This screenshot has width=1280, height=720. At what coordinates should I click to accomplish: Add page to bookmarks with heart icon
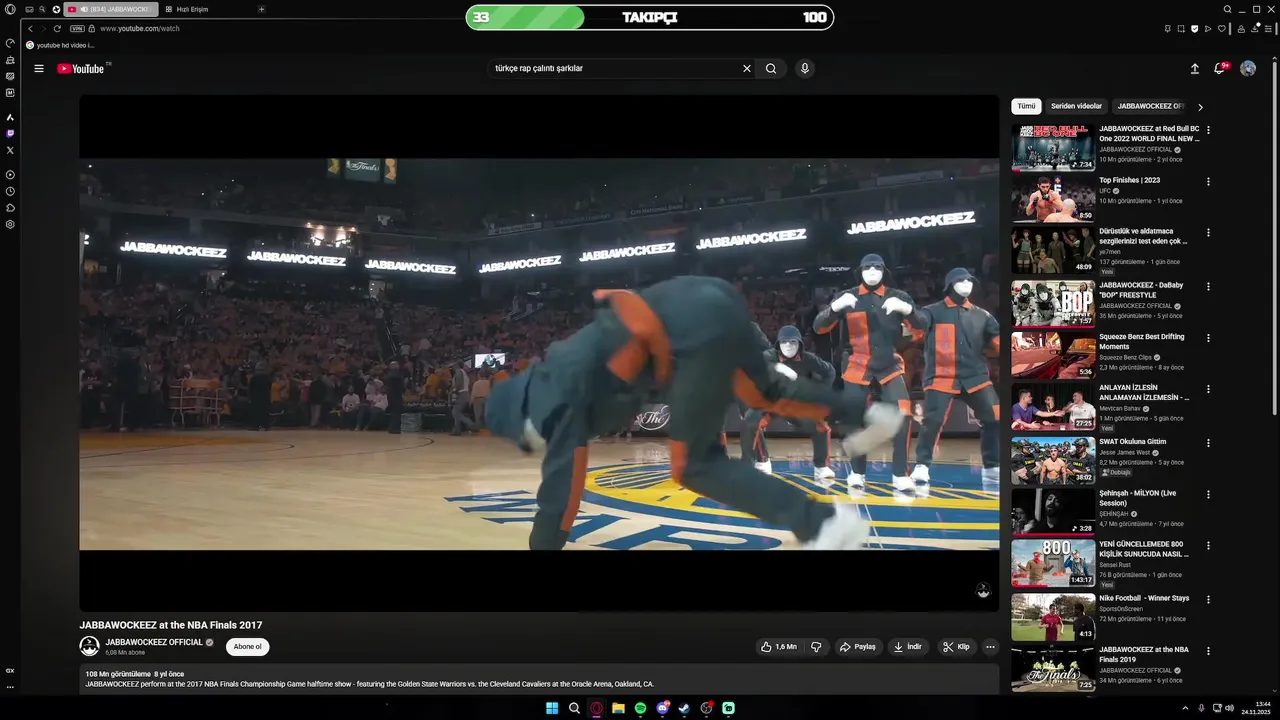coord(1221,29)
